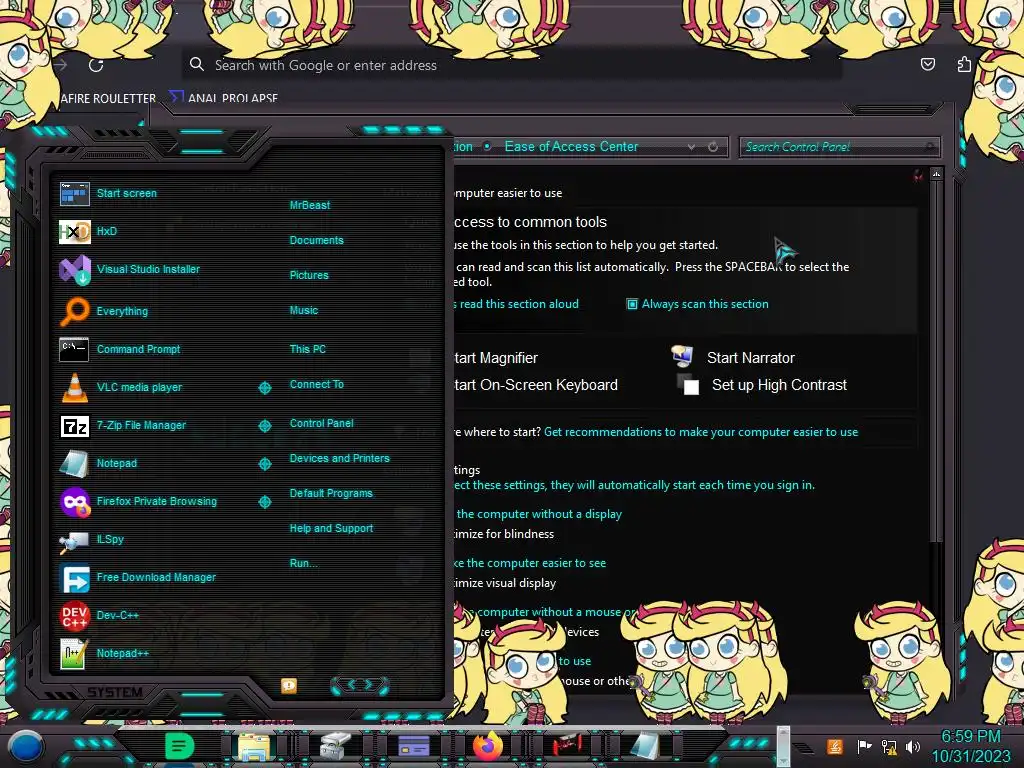
Task: Open address bar history dropdown
Action: (x=691, y=147)
